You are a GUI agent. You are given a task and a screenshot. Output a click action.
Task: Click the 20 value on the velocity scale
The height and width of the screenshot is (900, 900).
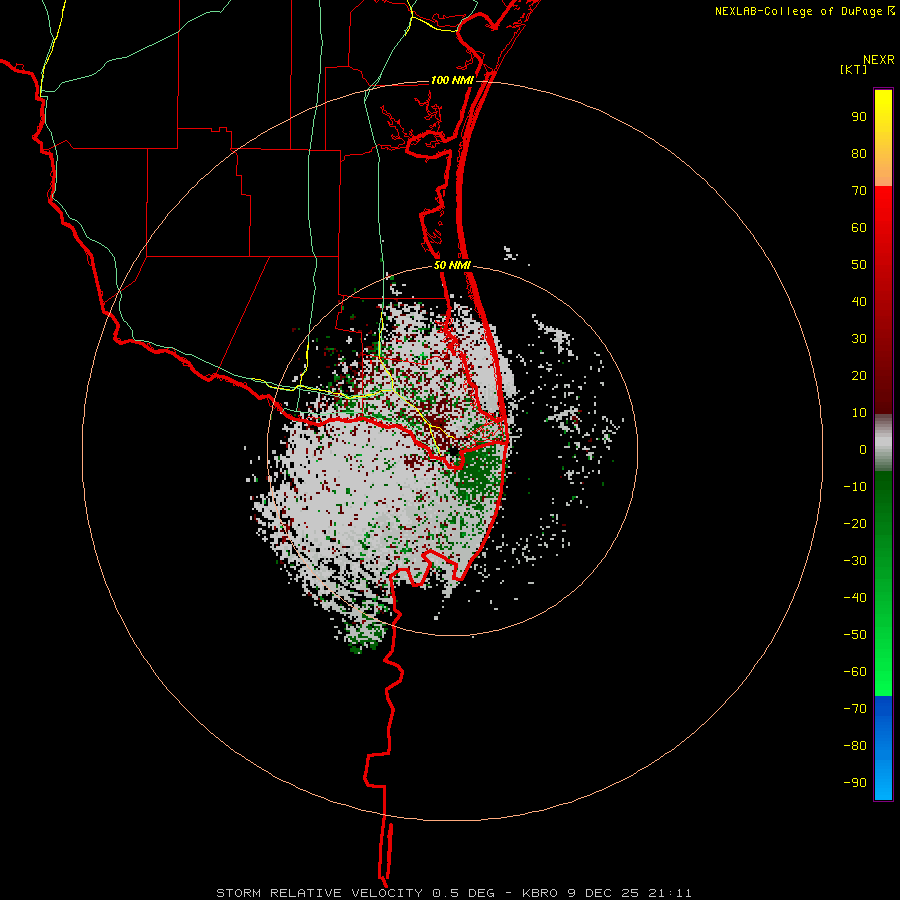point(859,376)
